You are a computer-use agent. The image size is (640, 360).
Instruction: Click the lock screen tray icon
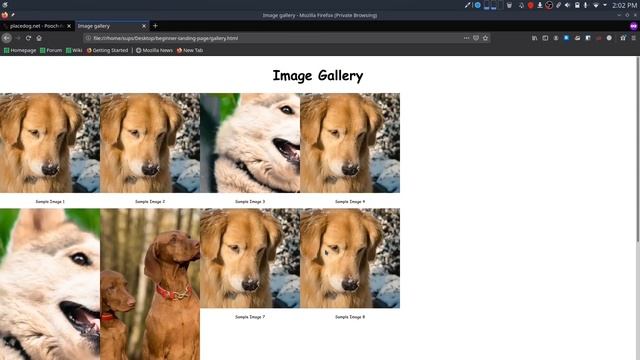tap(577, 5)
